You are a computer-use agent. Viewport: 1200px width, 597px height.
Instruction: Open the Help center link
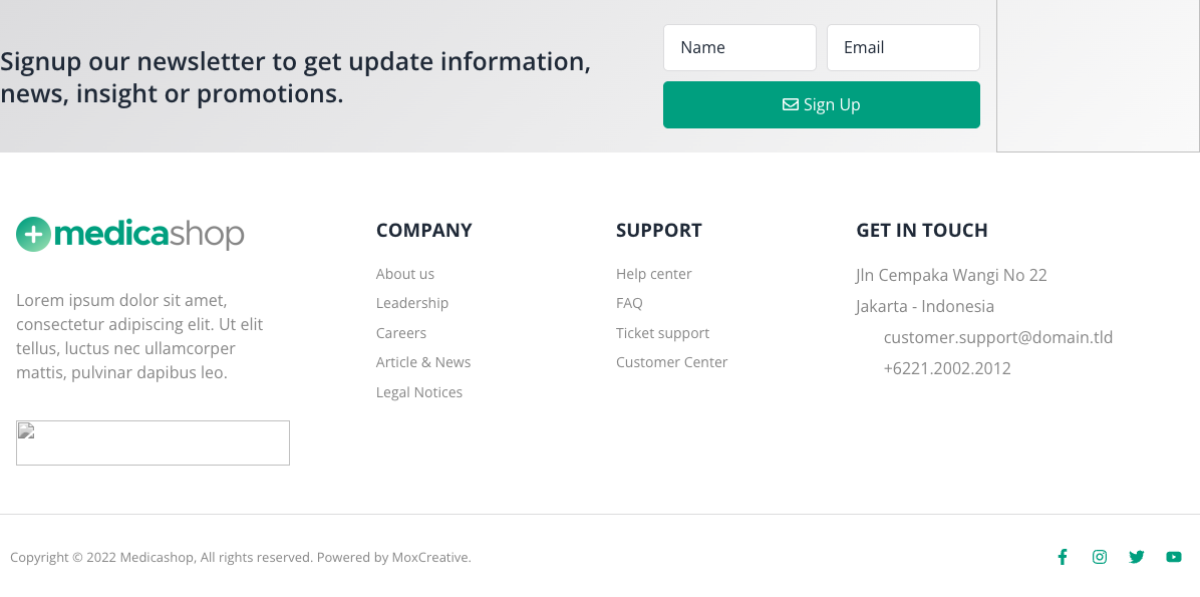pyautogui.click(x=654, y=274)
